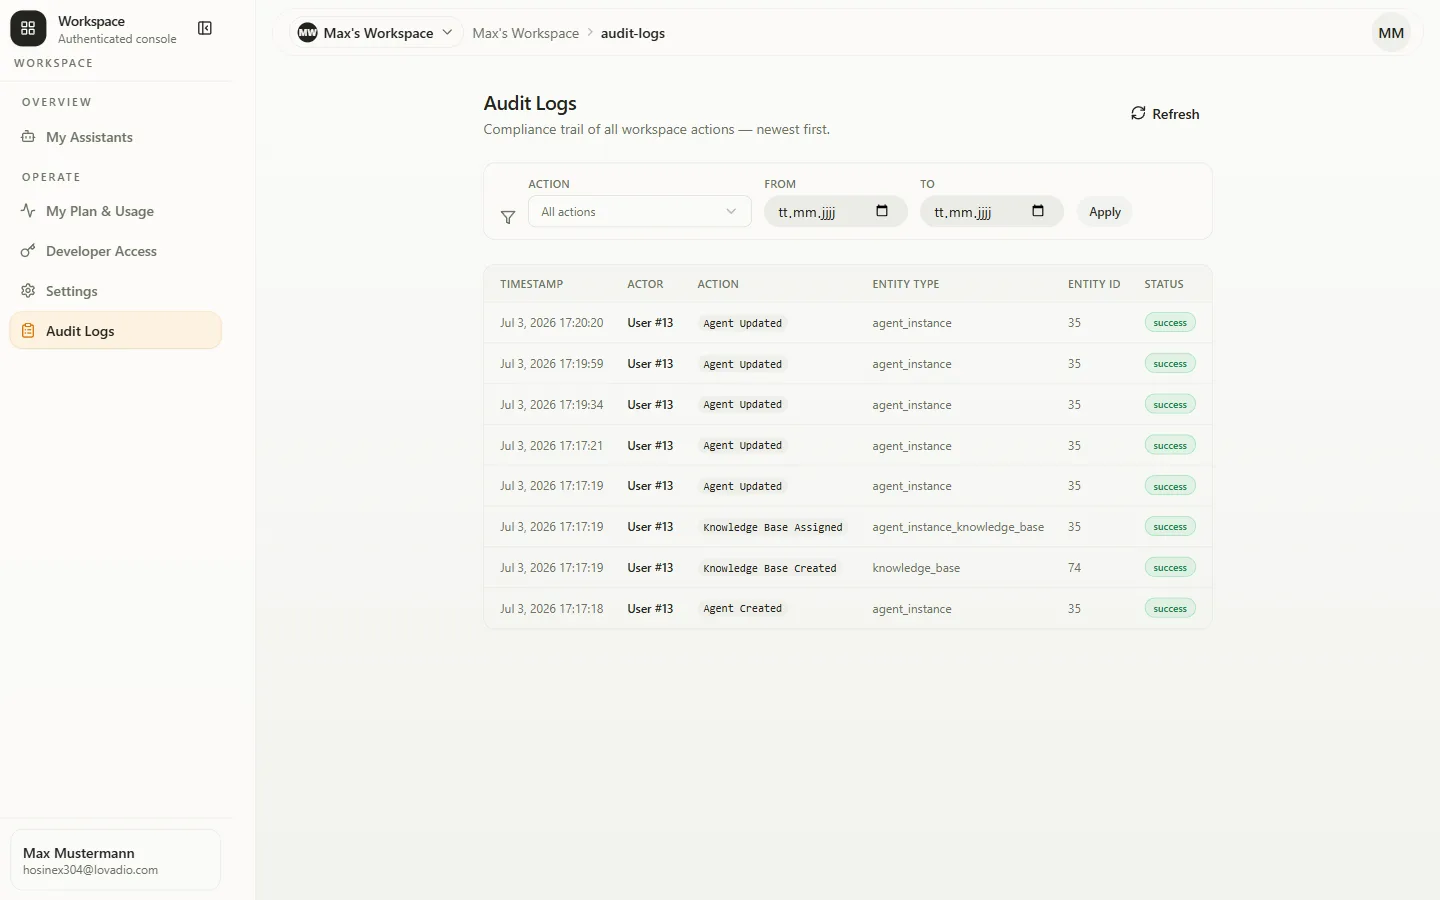Click the filter funnel icon
Screen dimensions: 1440x900
(508, 217)
